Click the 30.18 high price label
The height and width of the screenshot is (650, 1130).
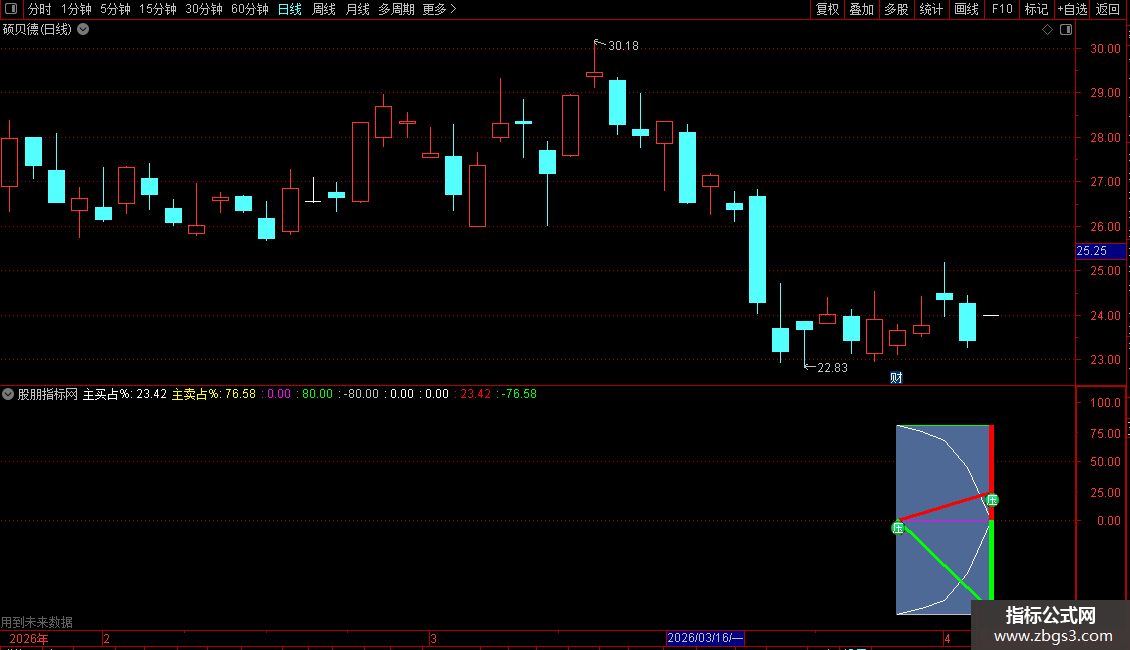623,46
